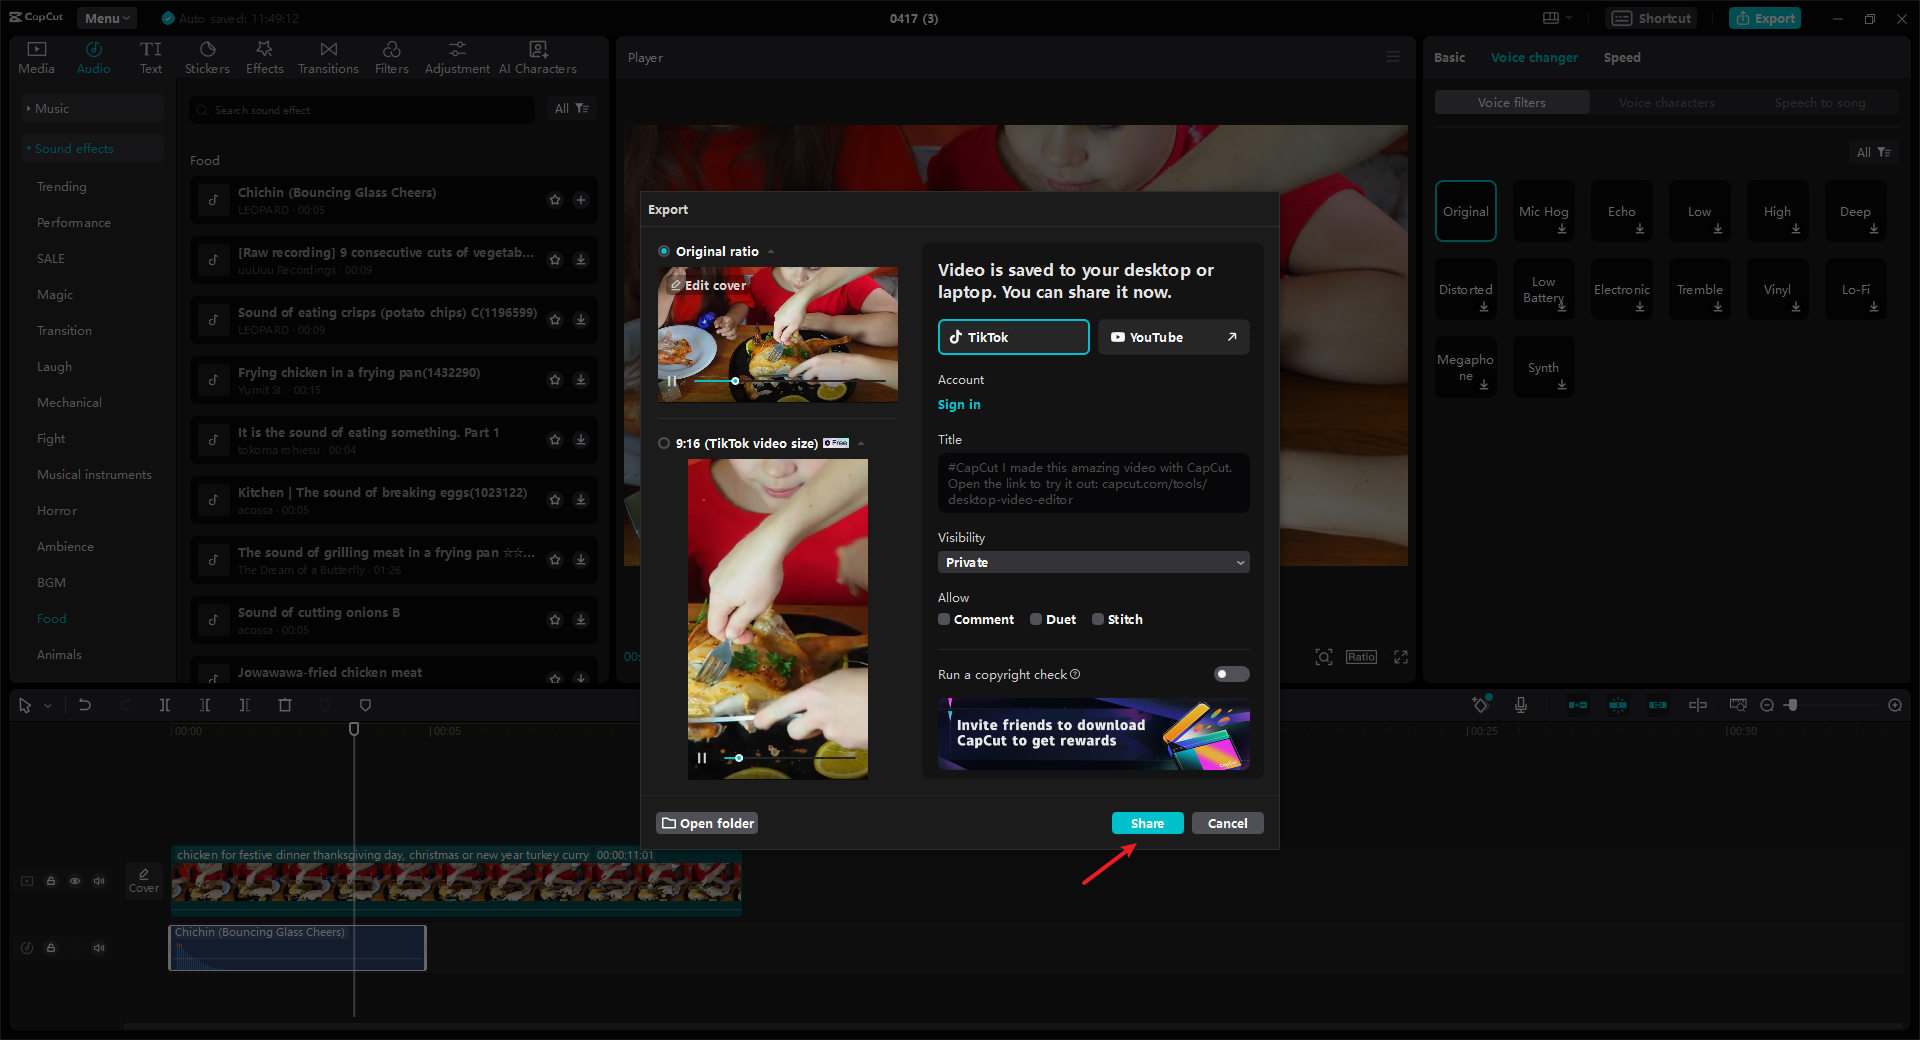The image size is (1920, 1040).
Task: Check the Stitch checkbox
Action: click(x=1098, y=619)
